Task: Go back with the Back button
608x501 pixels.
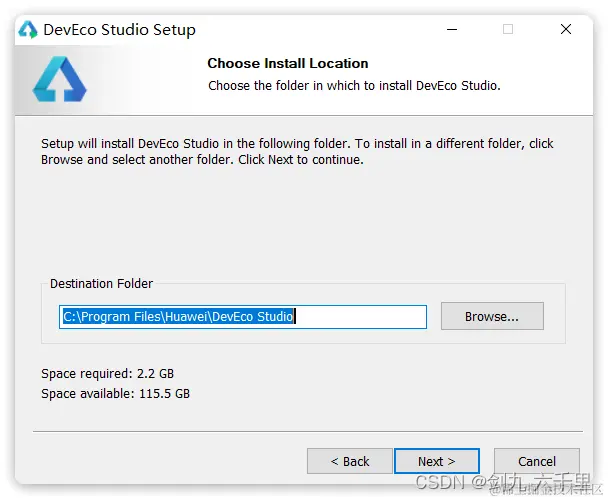Action: [x=350, y=461]
